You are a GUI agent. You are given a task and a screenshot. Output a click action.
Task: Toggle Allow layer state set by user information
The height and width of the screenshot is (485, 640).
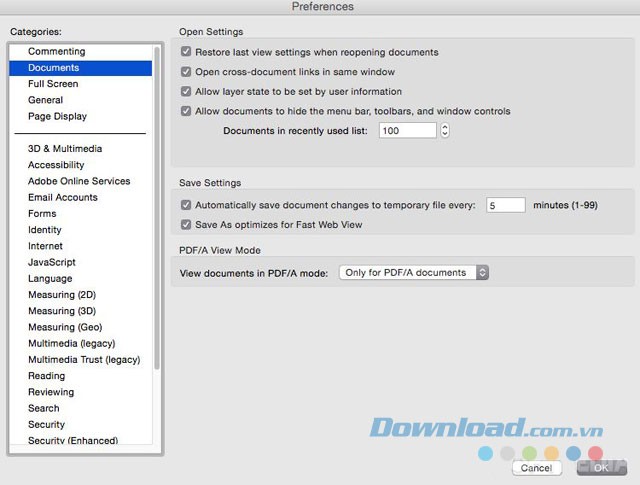pyautogui.click(x=186, y=91)
